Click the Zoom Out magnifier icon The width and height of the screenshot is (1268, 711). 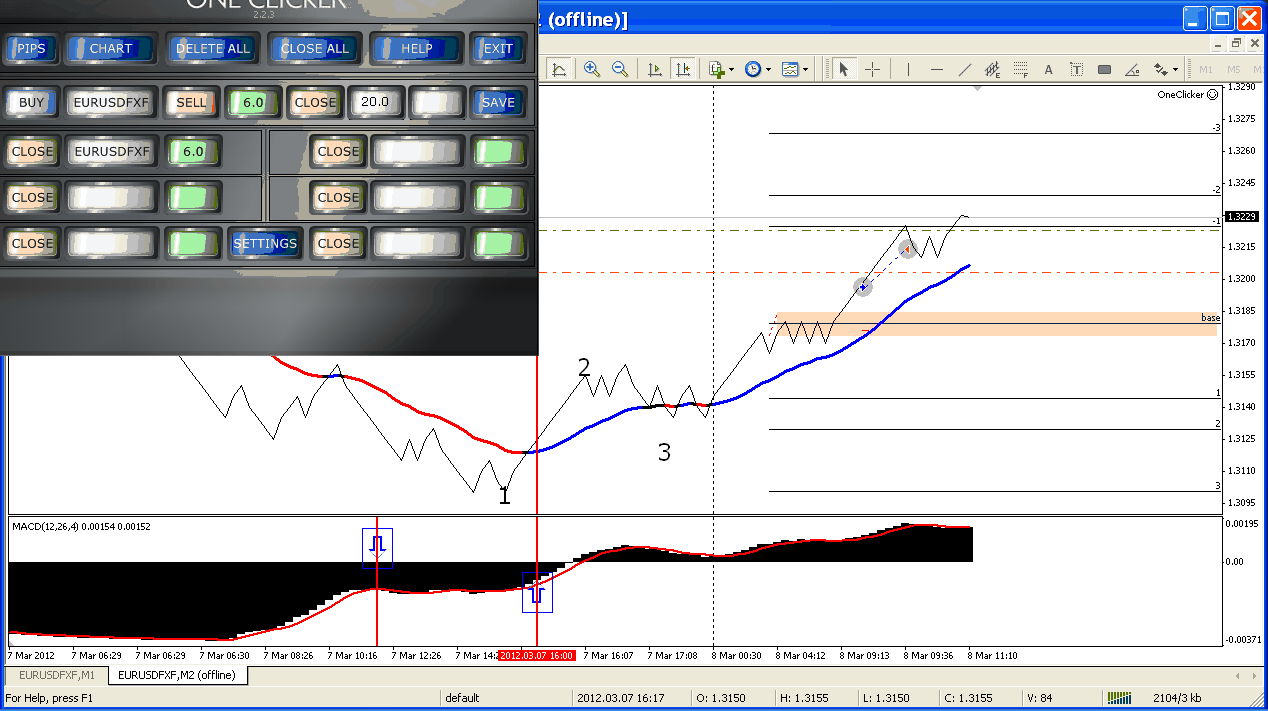[x=619, y=69]
